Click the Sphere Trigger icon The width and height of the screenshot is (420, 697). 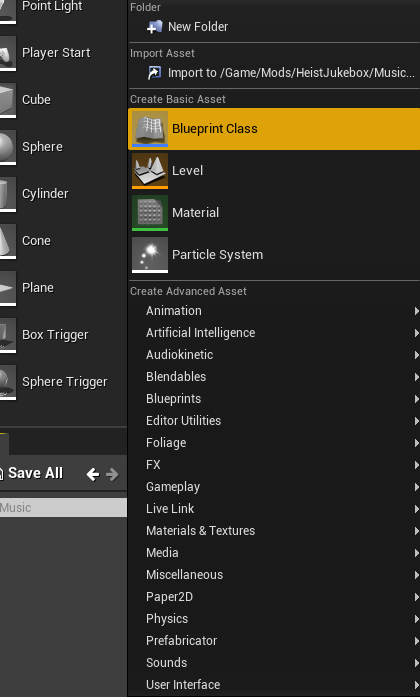[8, 383]
